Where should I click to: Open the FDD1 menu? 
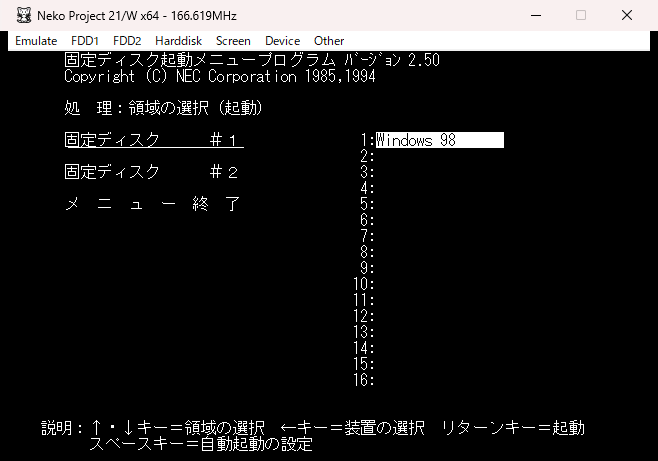coord(85,41)
